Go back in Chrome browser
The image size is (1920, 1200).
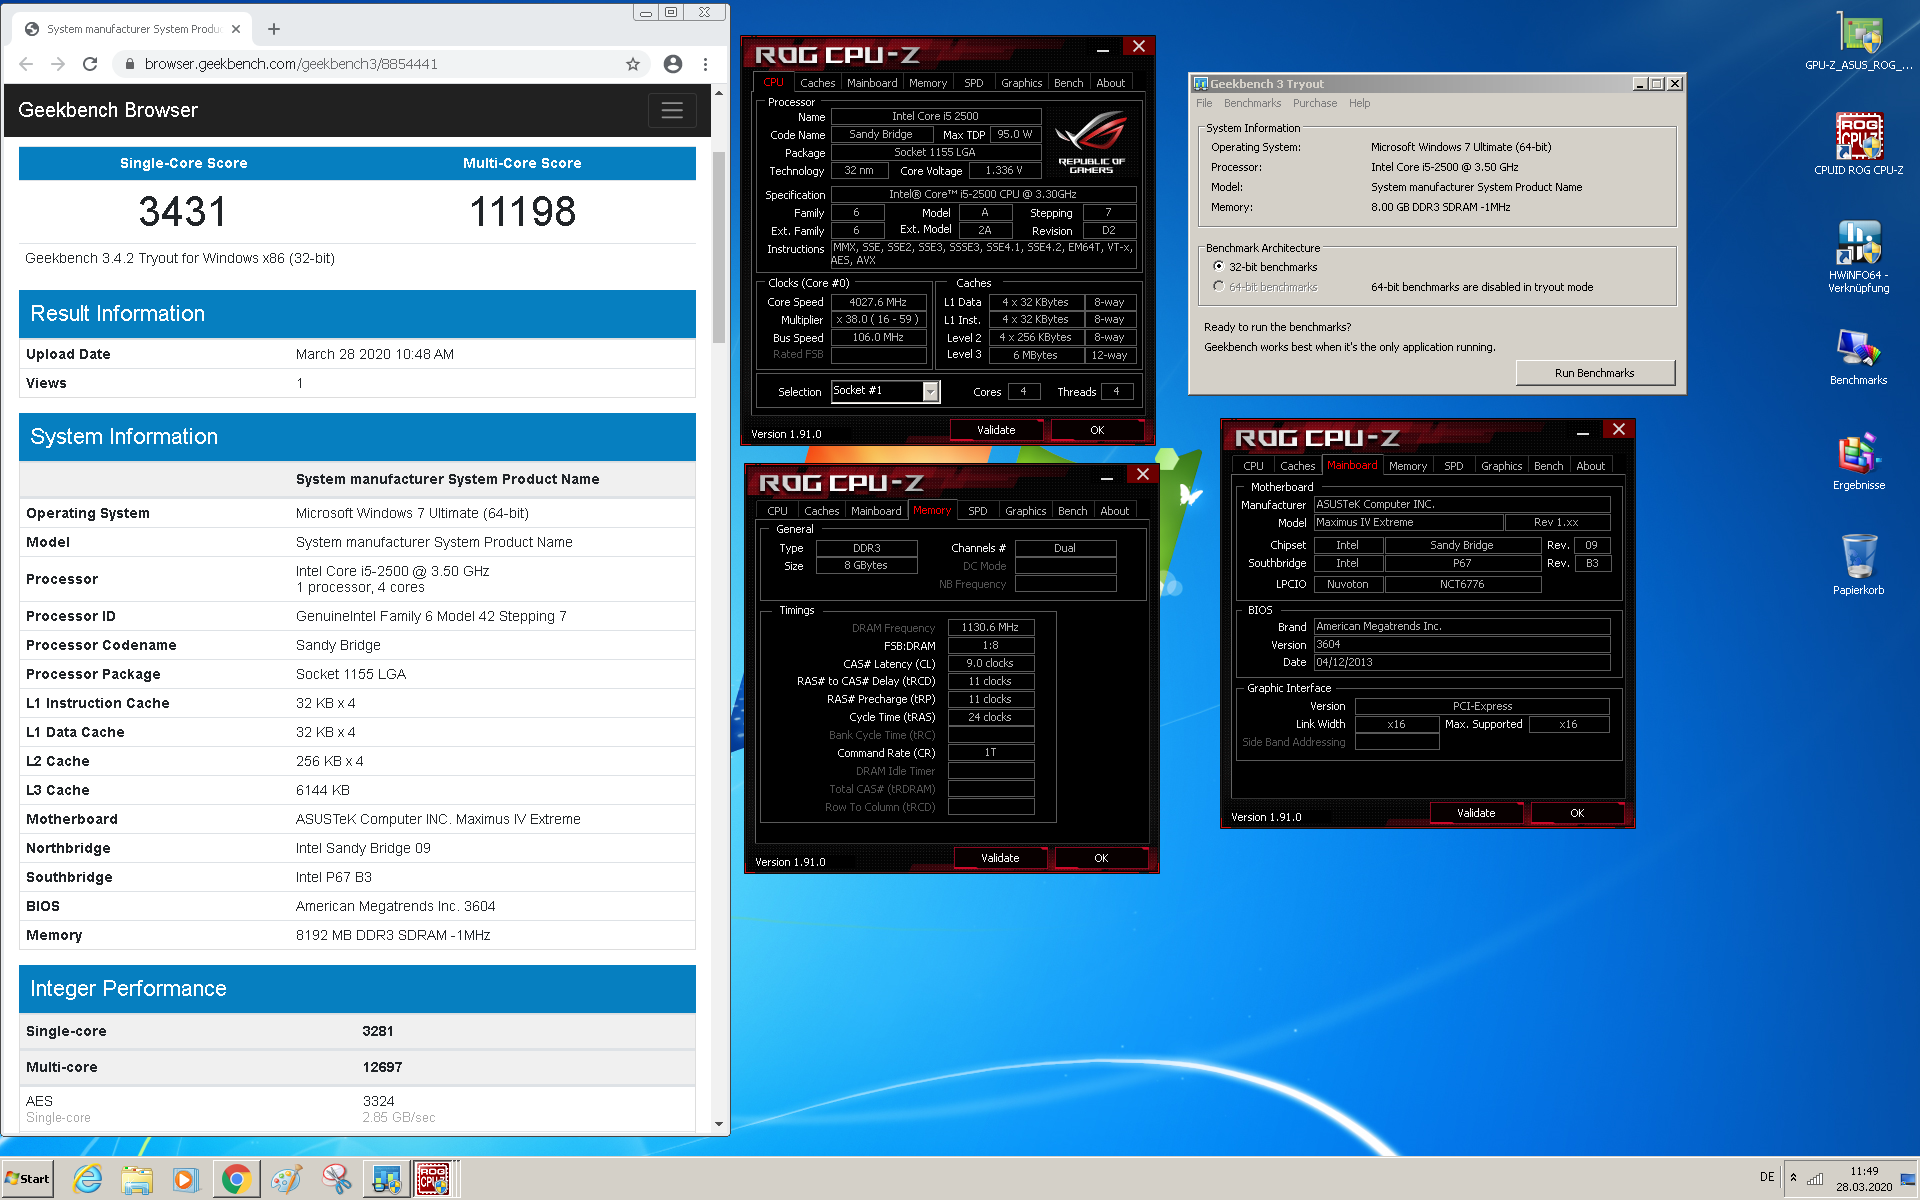[27, 64]
